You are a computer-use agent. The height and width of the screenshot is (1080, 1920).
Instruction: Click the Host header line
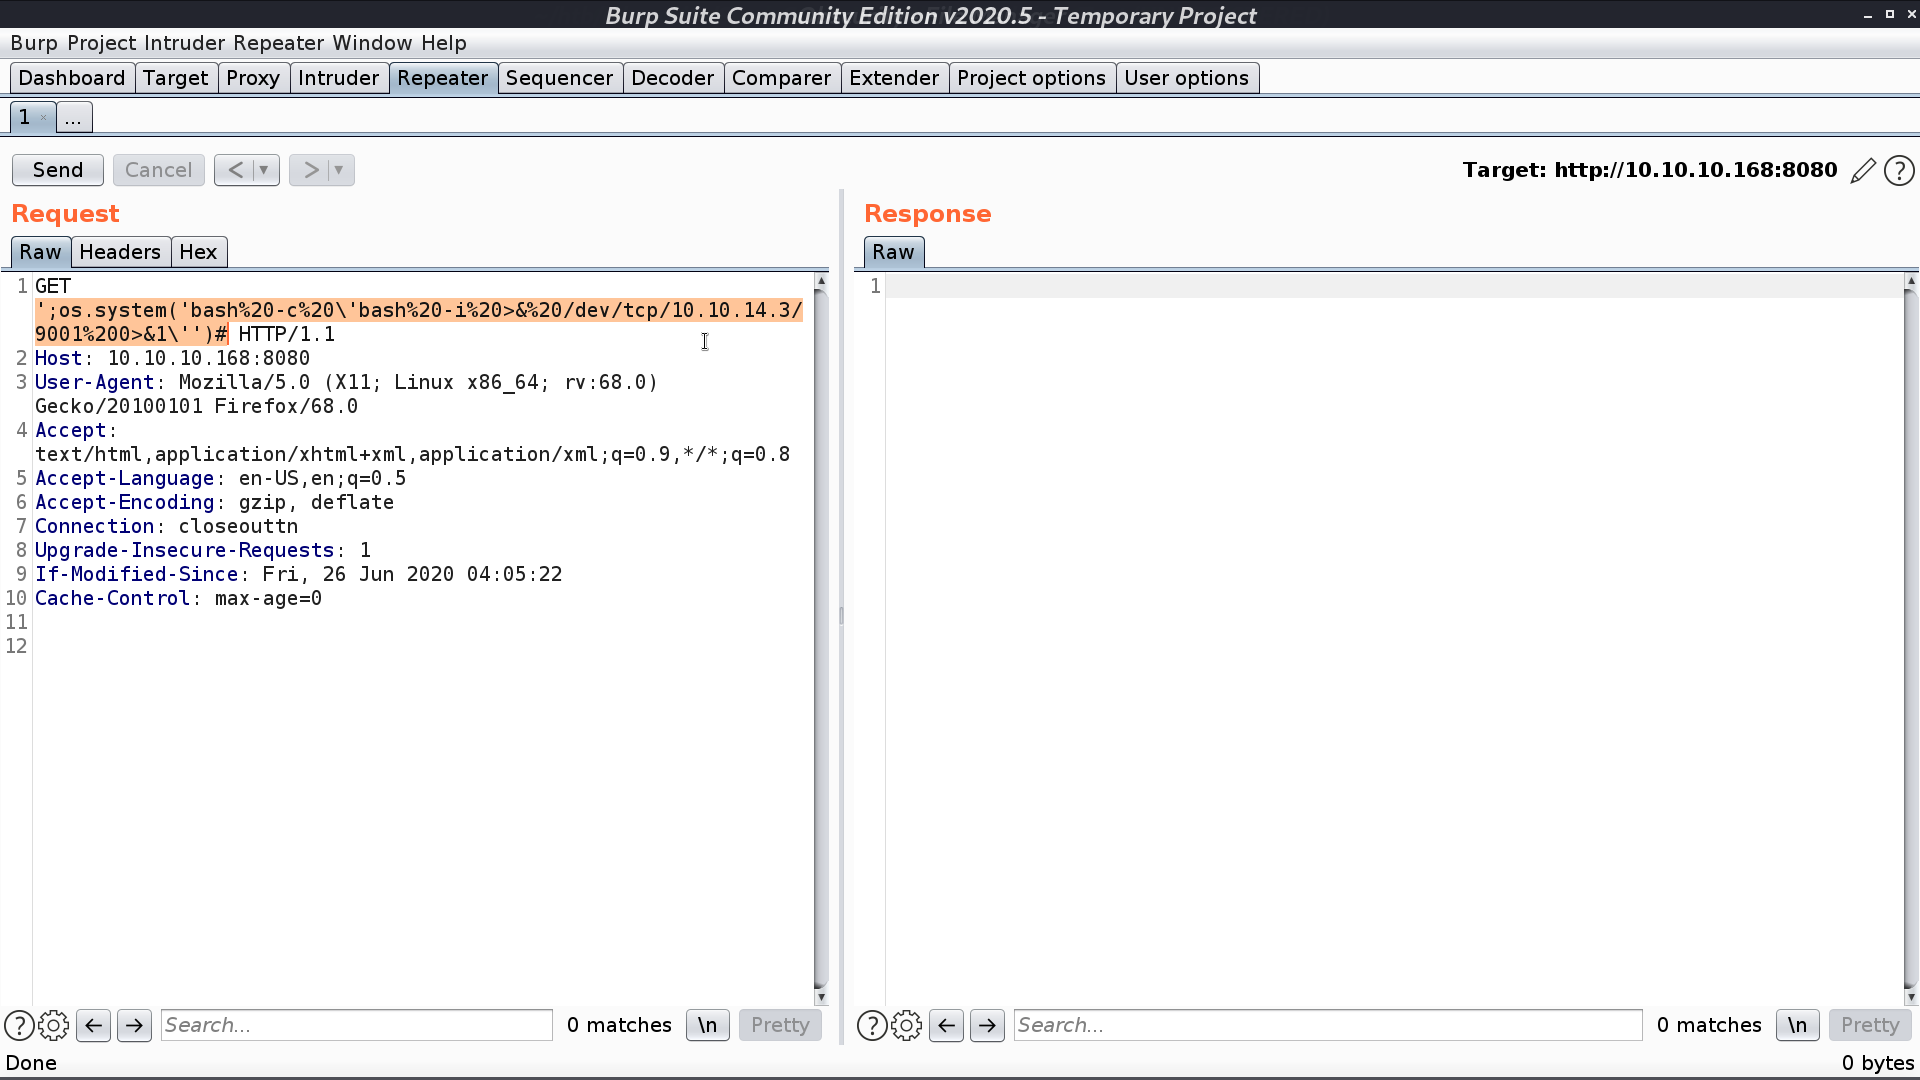pos(172,358)
